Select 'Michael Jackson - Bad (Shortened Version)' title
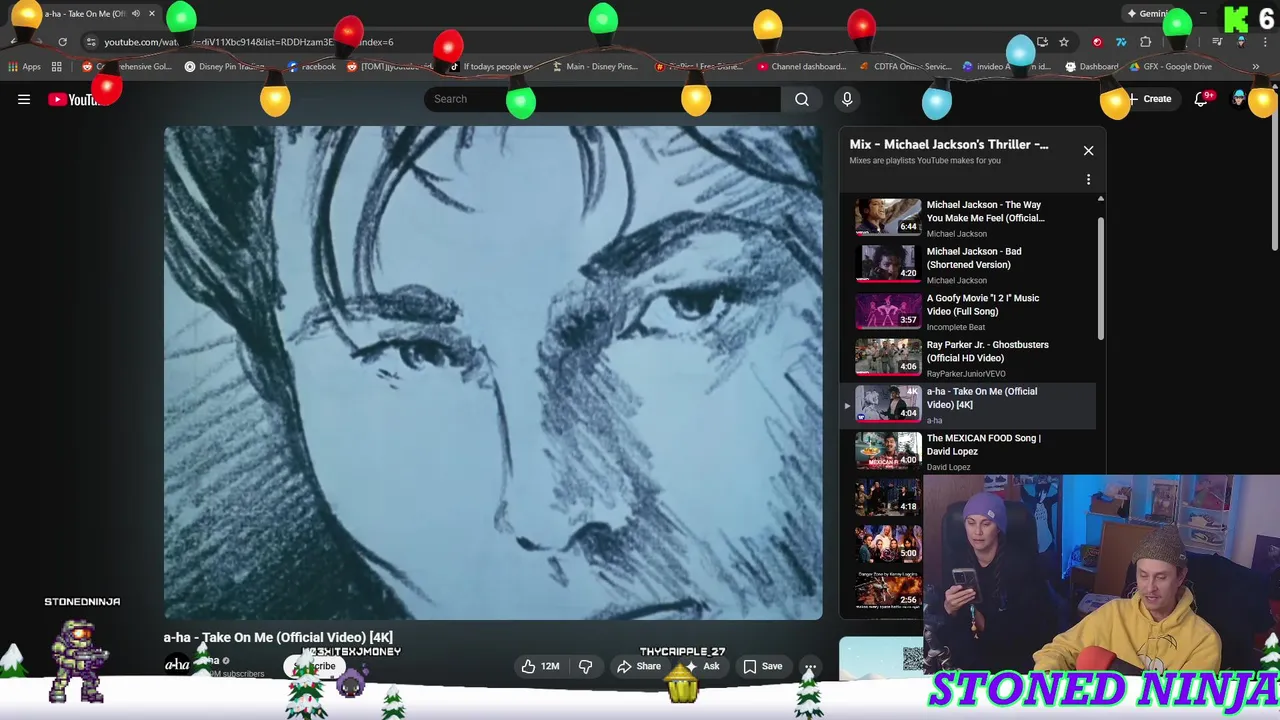 pyautogui.click(x=974, y=258)
